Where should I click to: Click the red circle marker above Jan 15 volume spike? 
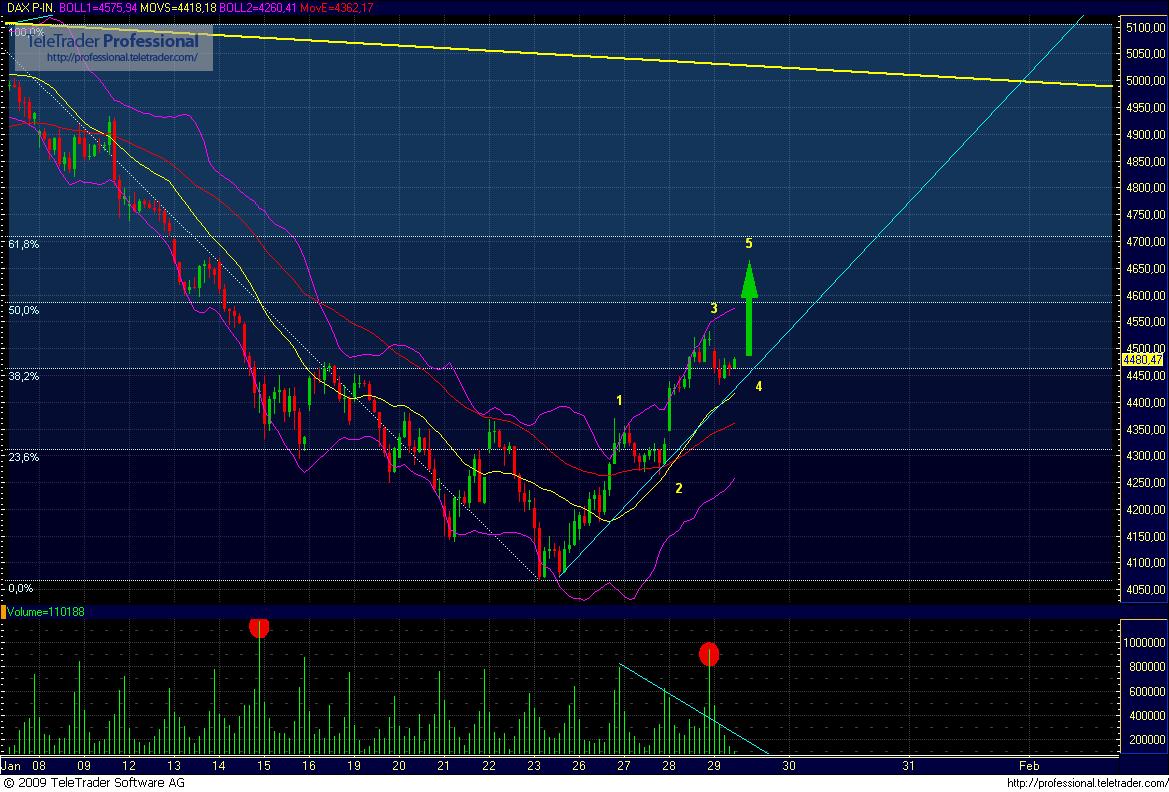[259, 627]
